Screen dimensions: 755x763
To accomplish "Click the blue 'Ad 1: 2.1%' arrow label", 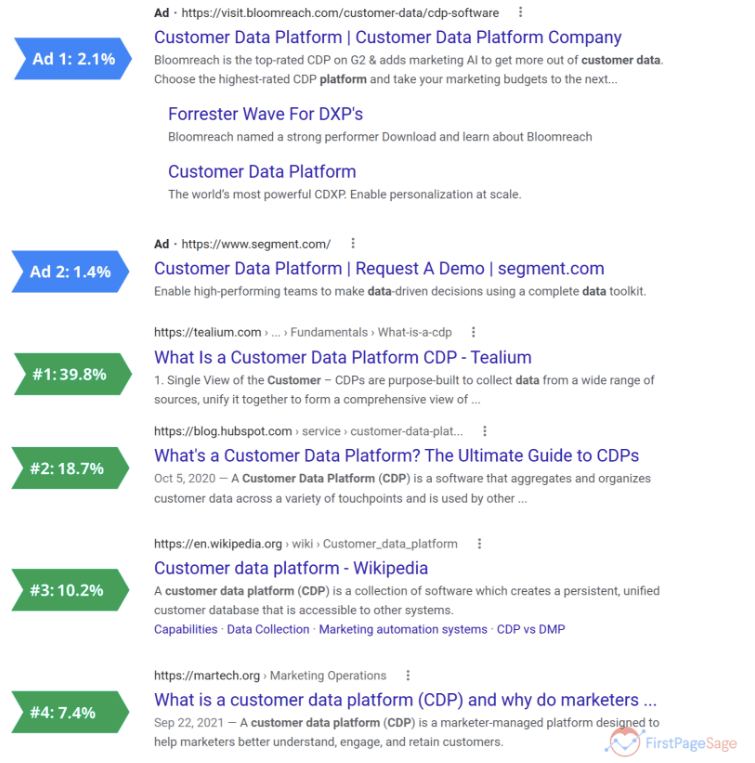I will pyautogui.click(x=72, y=58).
